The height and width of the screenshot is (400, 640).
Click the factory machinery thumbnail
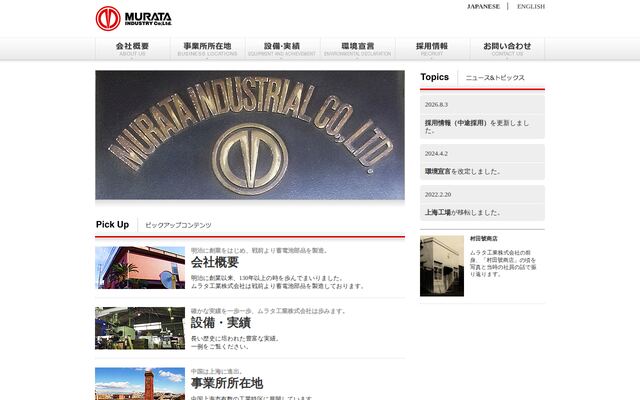[x=140, y=328]
